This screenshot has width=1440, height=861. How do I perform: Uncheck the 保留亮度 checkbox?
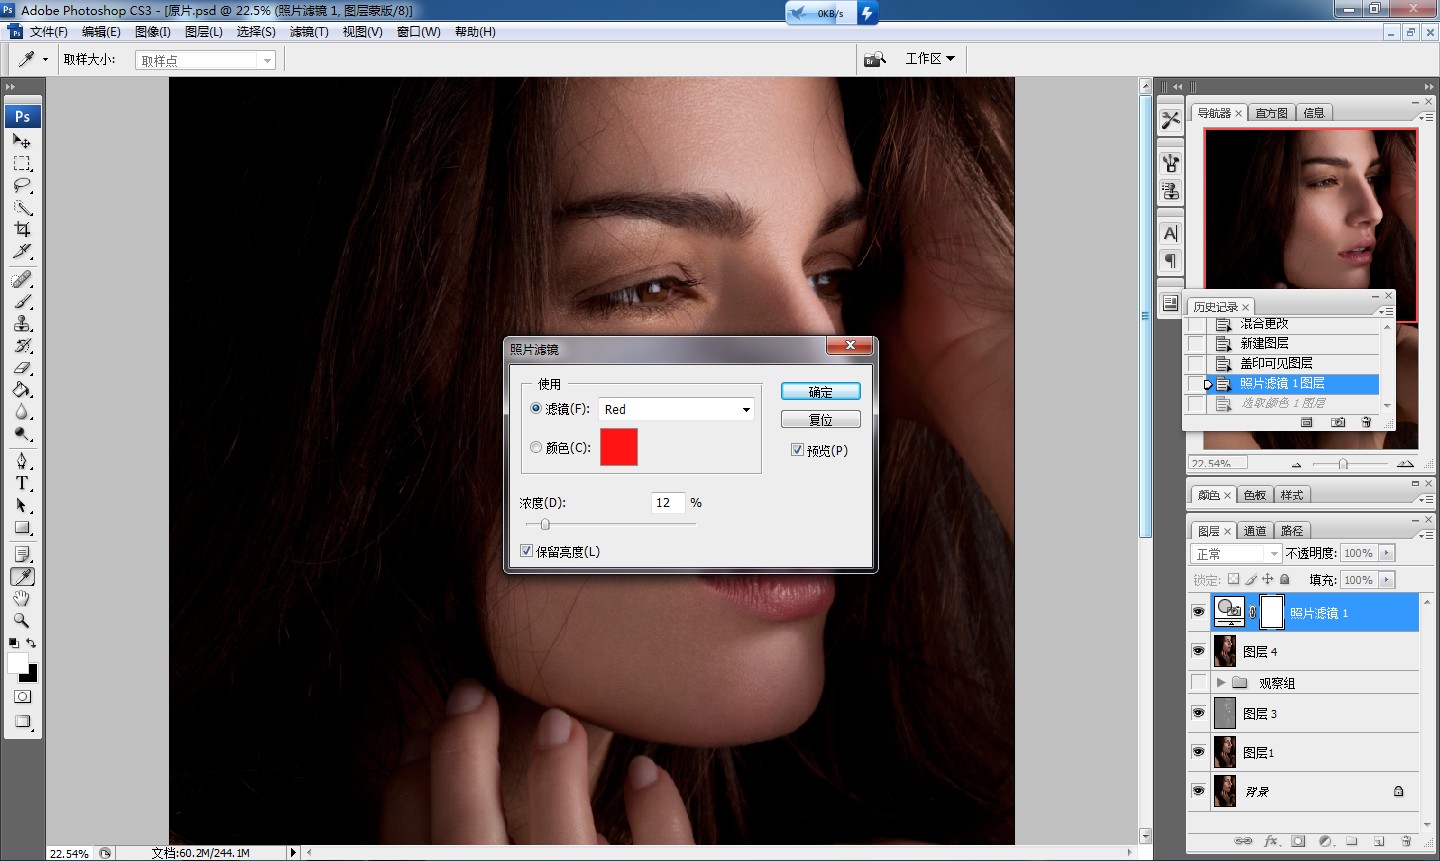[x=527, y=551]
